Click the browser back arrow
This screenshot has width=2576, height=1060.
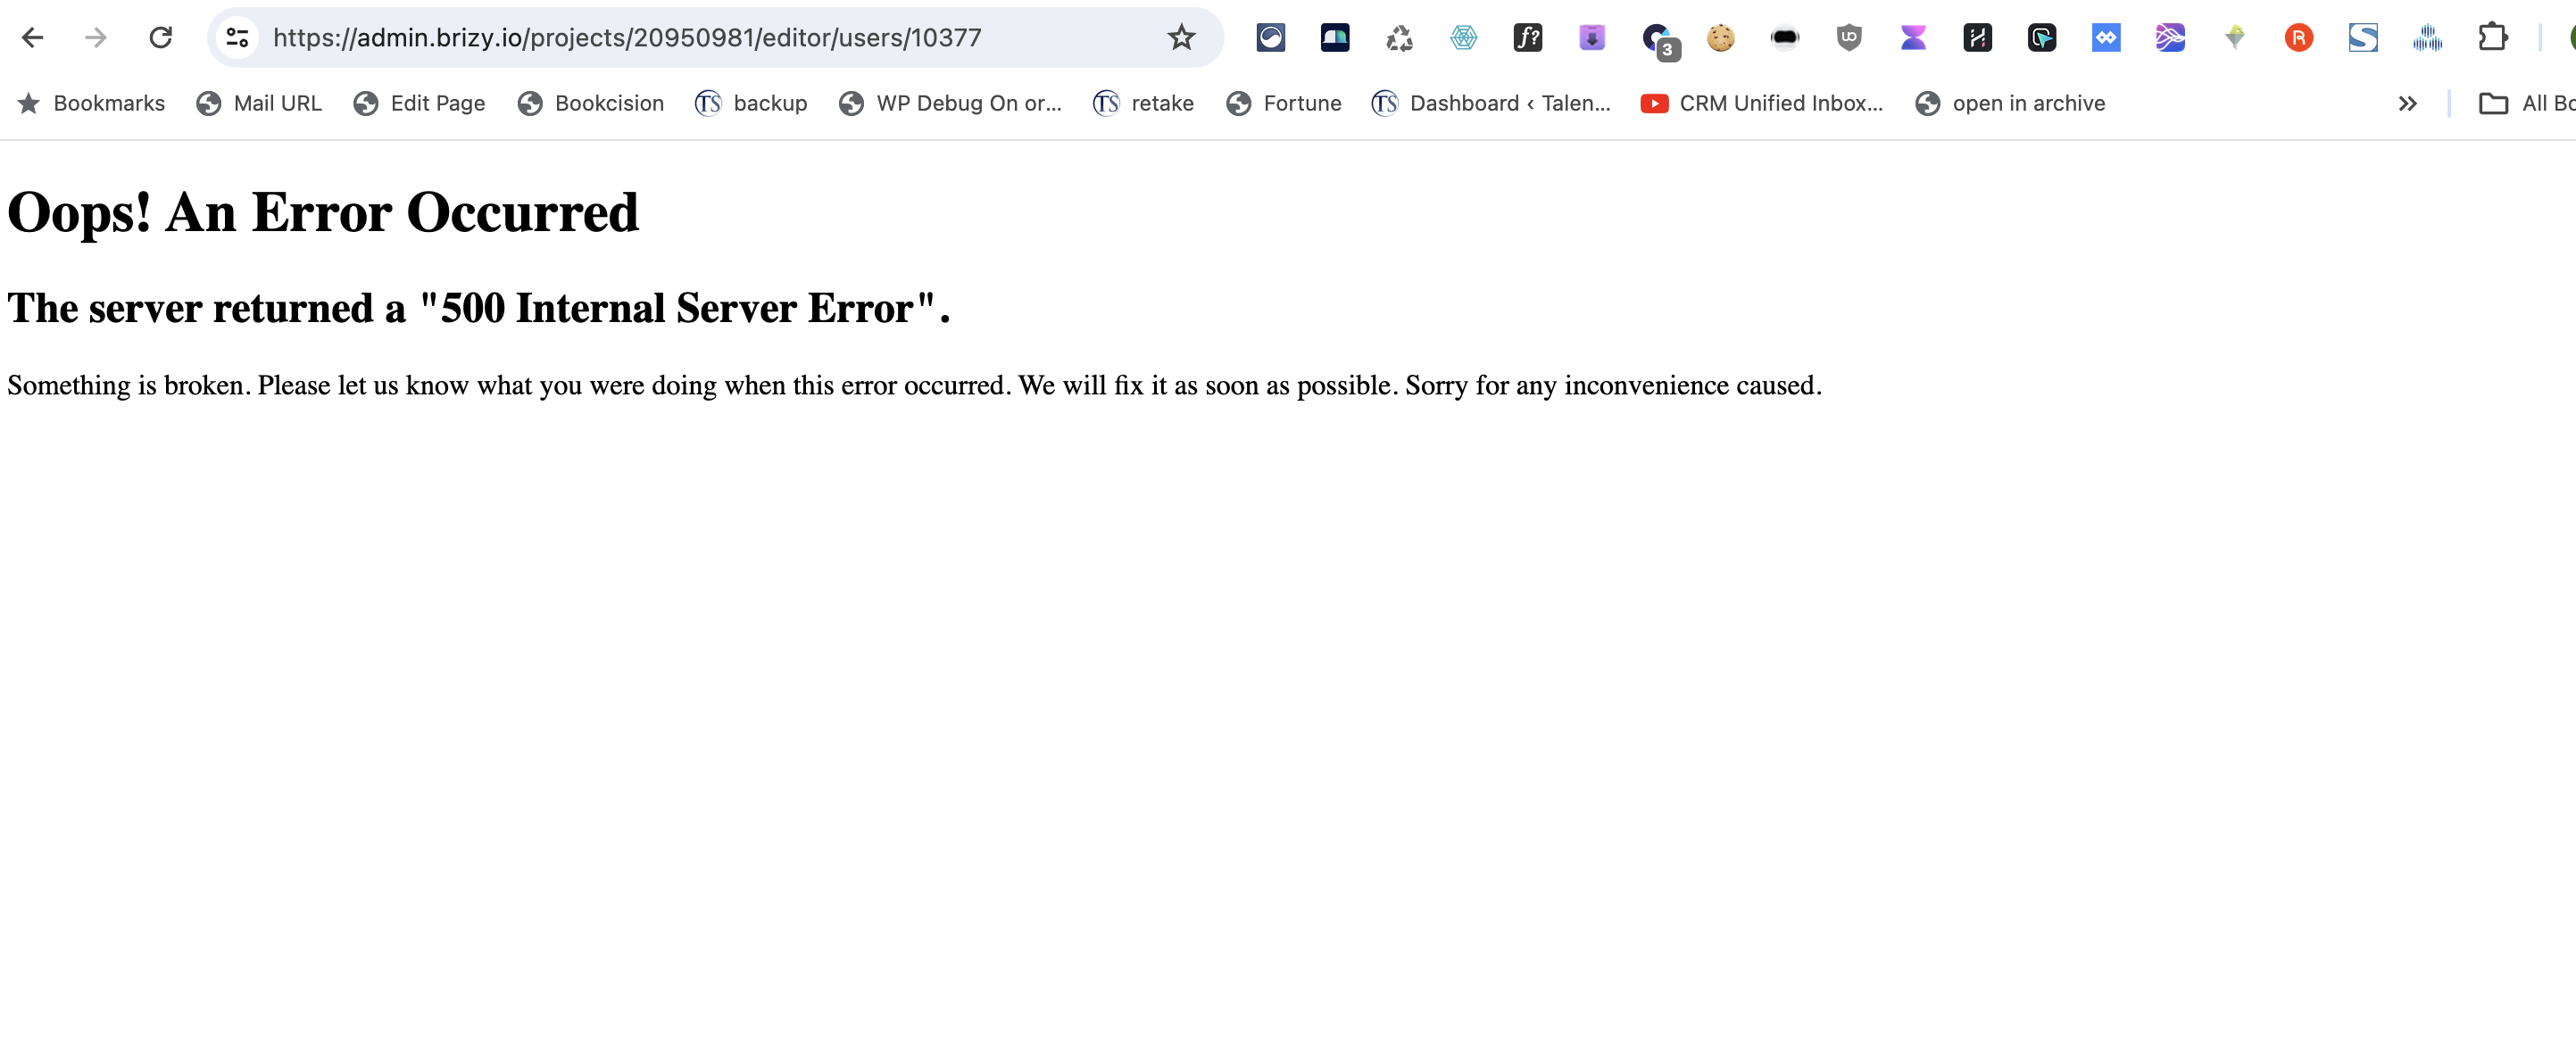[32, 38]
